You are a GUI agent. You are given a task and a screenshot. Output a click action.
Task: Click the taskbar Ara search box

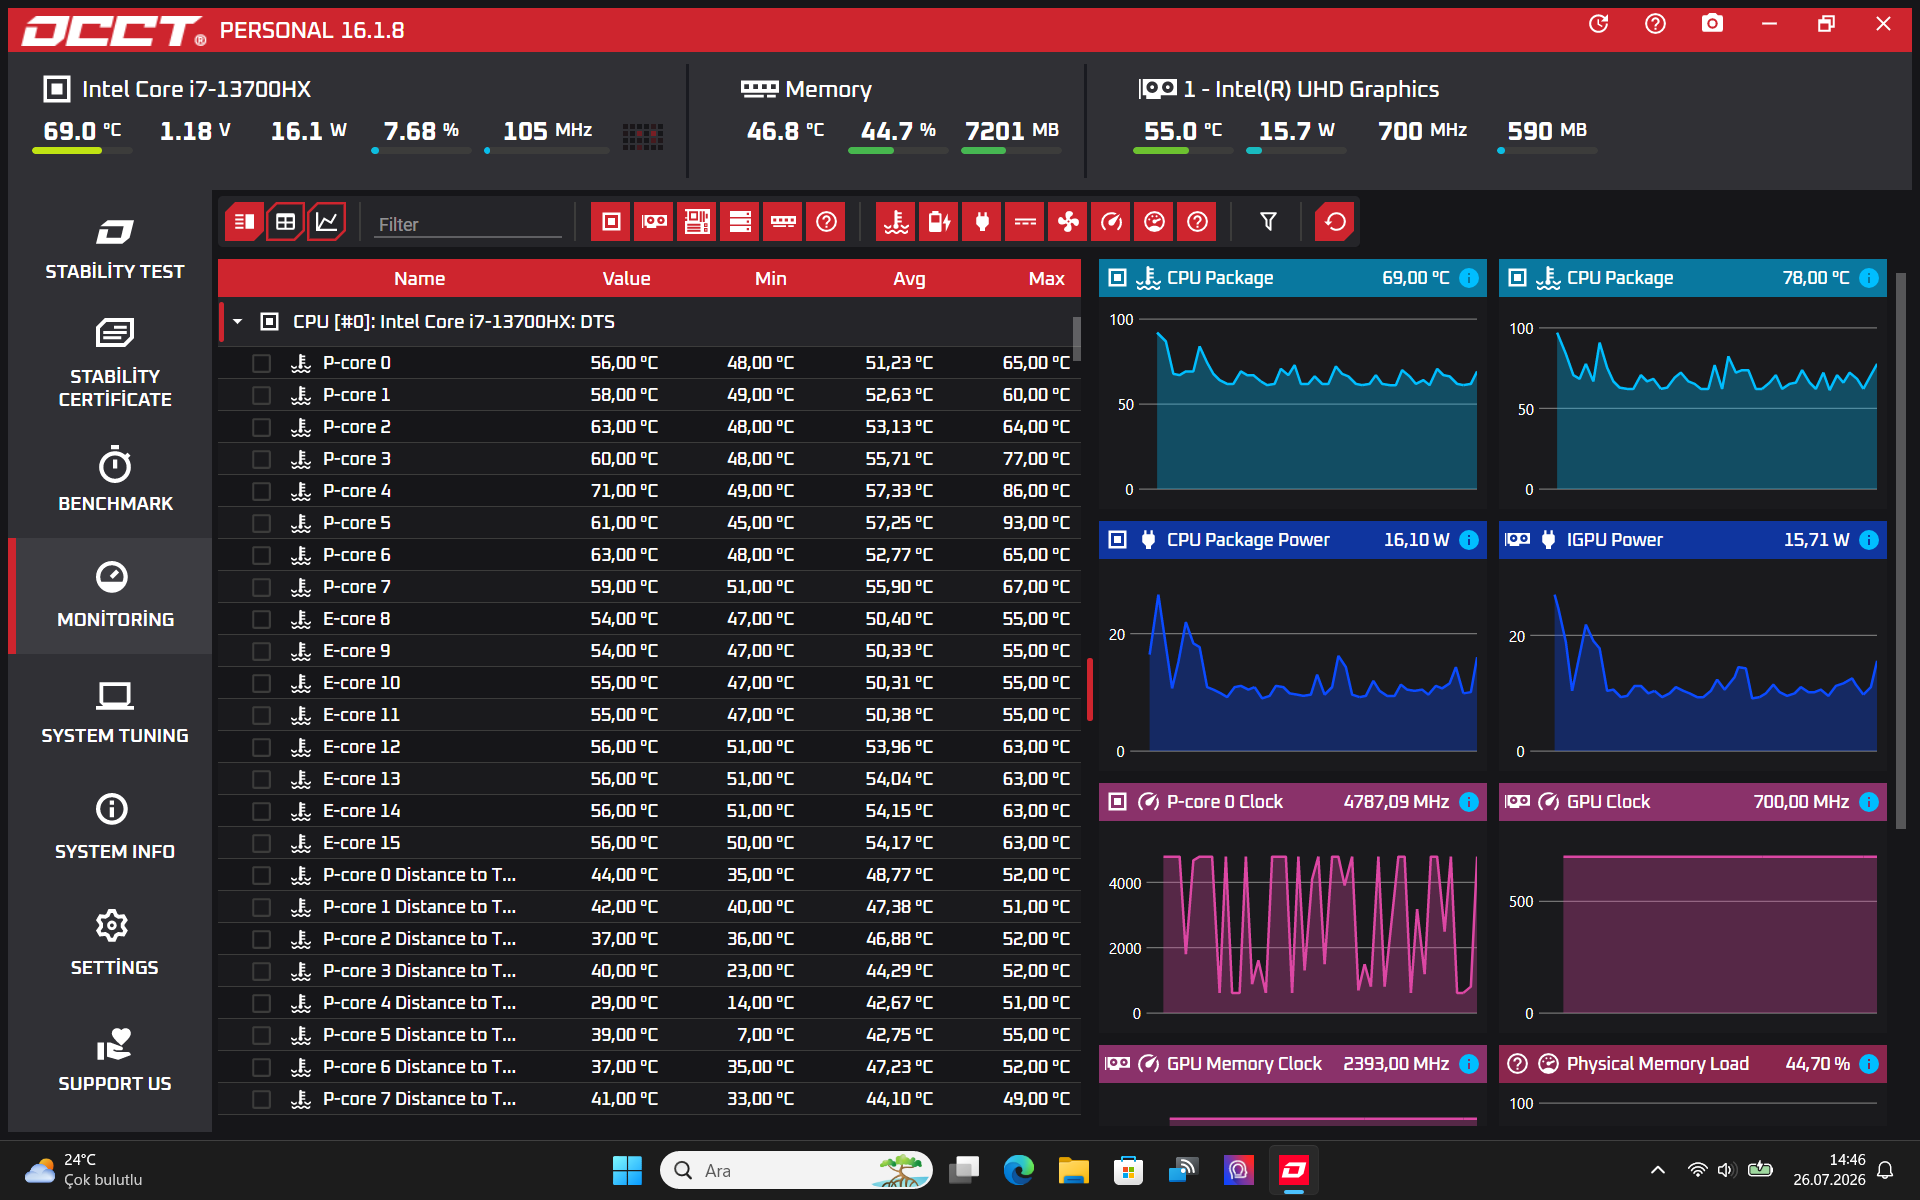796,1170
